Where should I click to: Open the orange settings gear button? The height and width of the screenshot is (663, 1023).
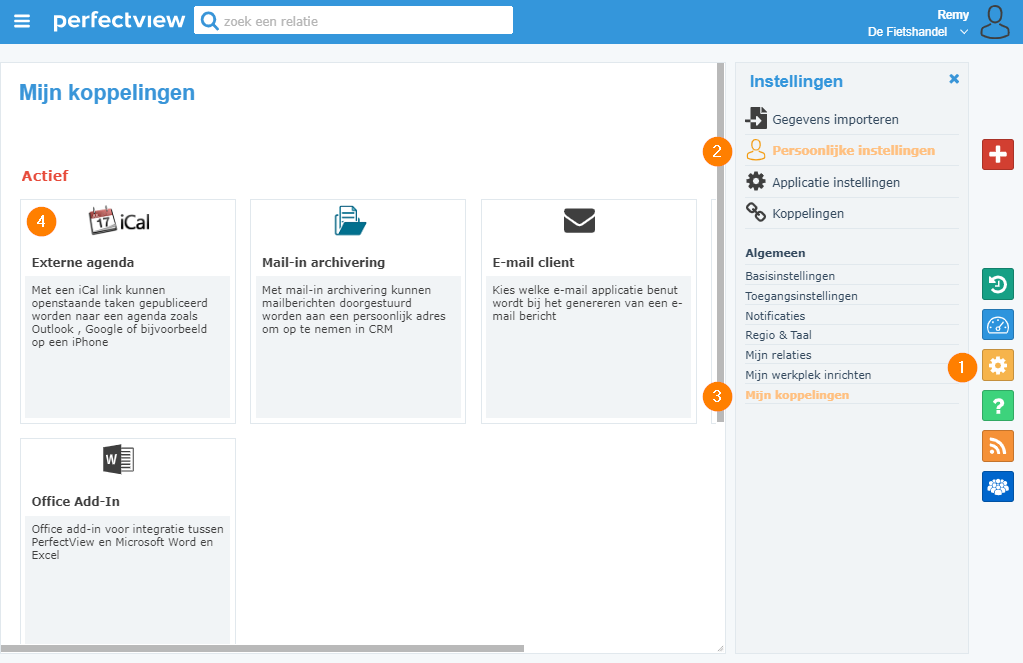[x=998, y=365]
